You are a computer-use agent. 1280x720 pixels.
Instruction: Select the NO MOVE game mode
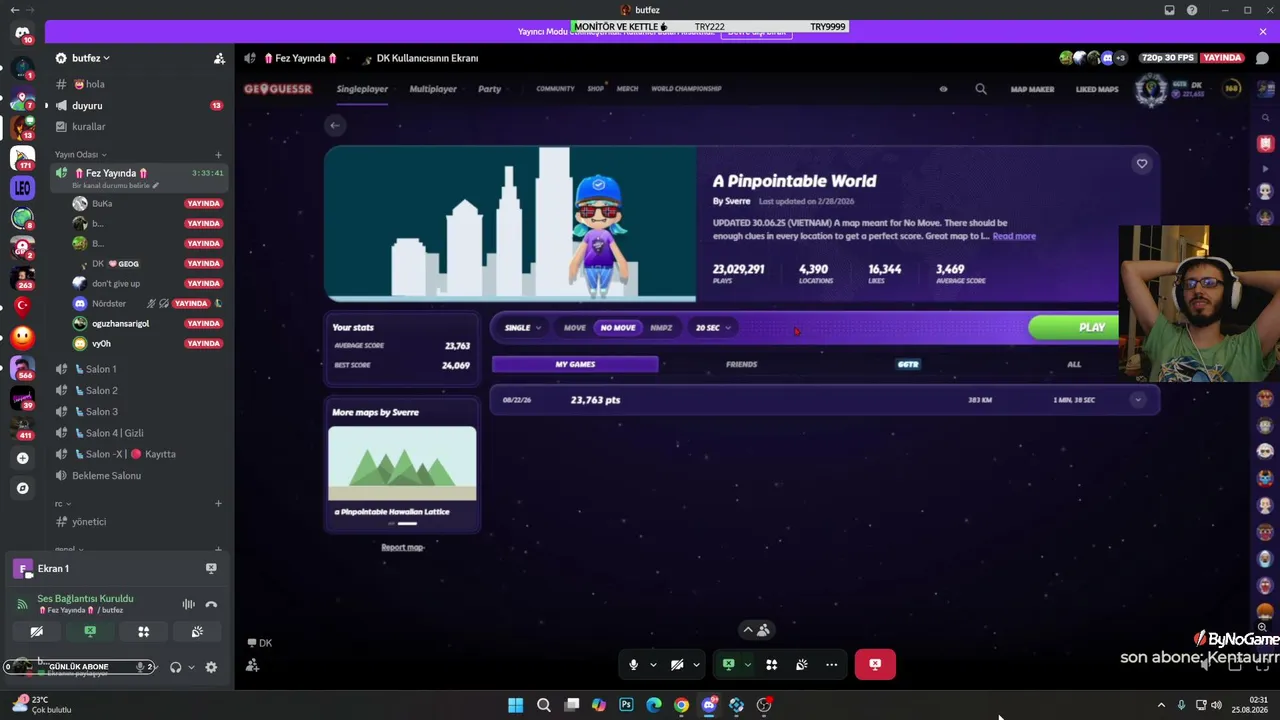point(617,328)
